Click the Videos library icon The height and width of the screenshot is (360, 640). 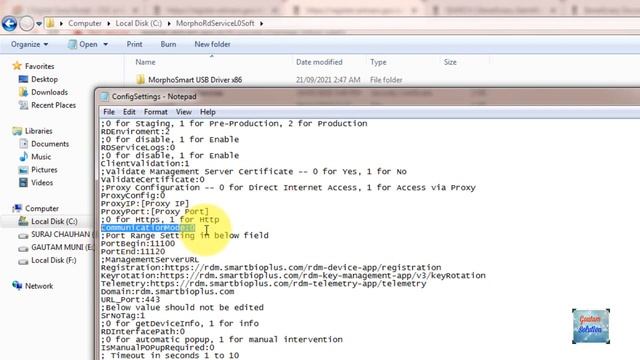24,182
